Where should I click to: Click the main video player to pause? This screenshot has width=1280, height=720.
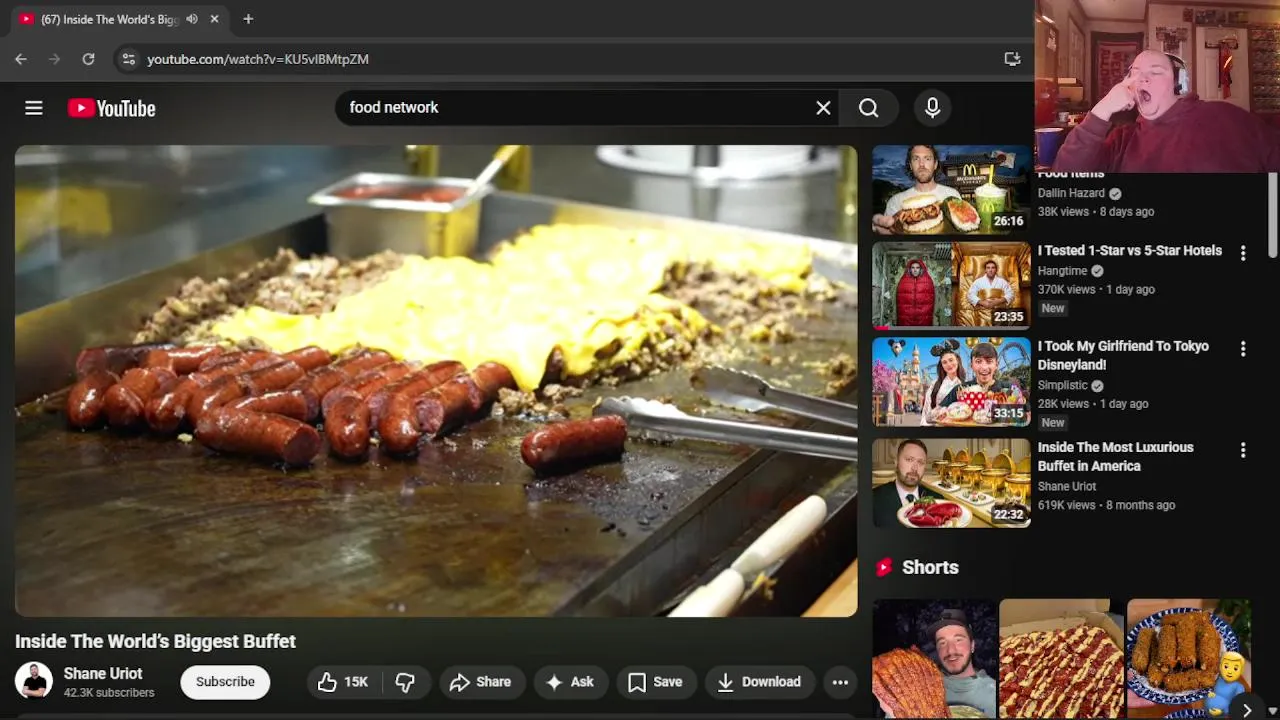pyautogui.click(x=436, y=381)
